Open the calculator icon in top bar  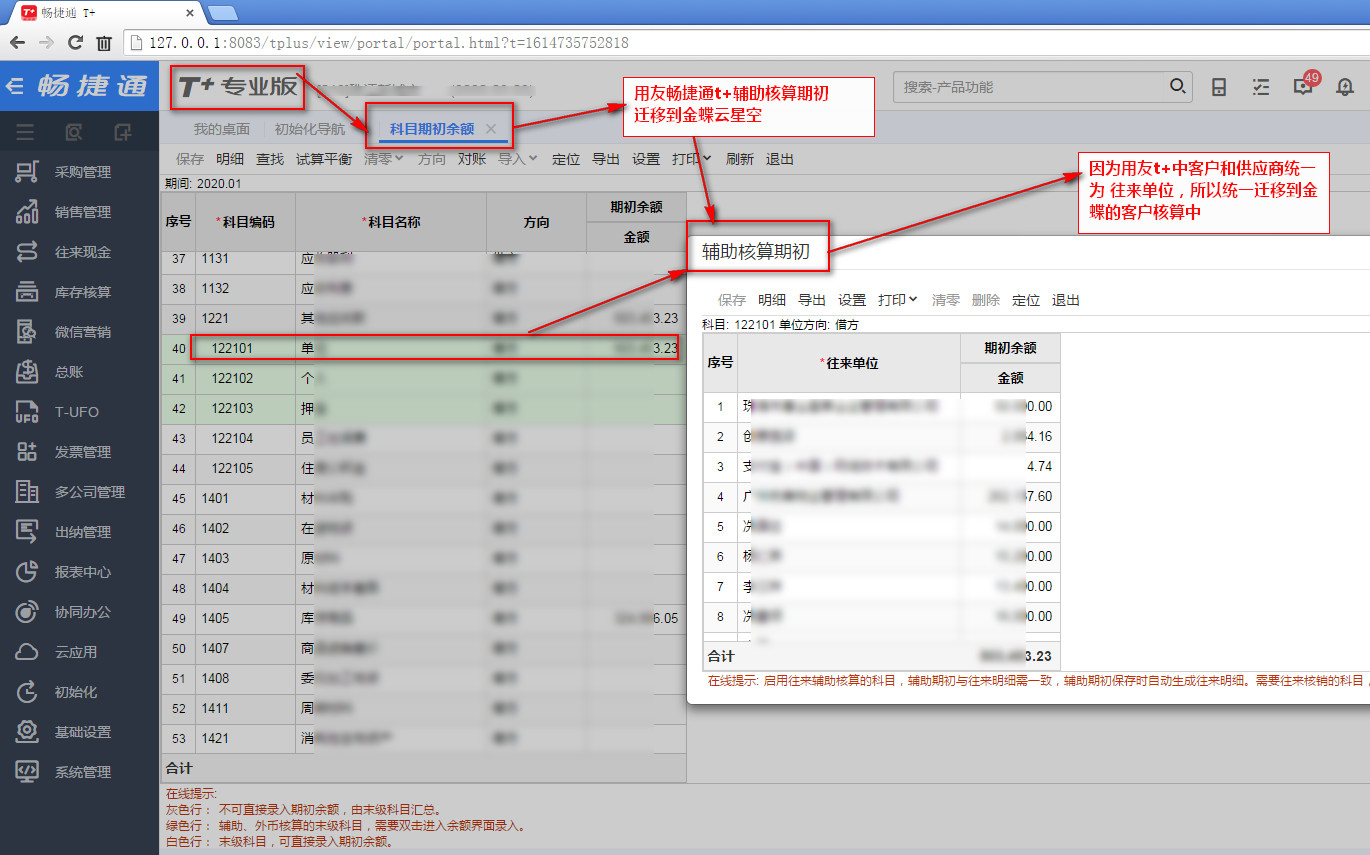1219,87
